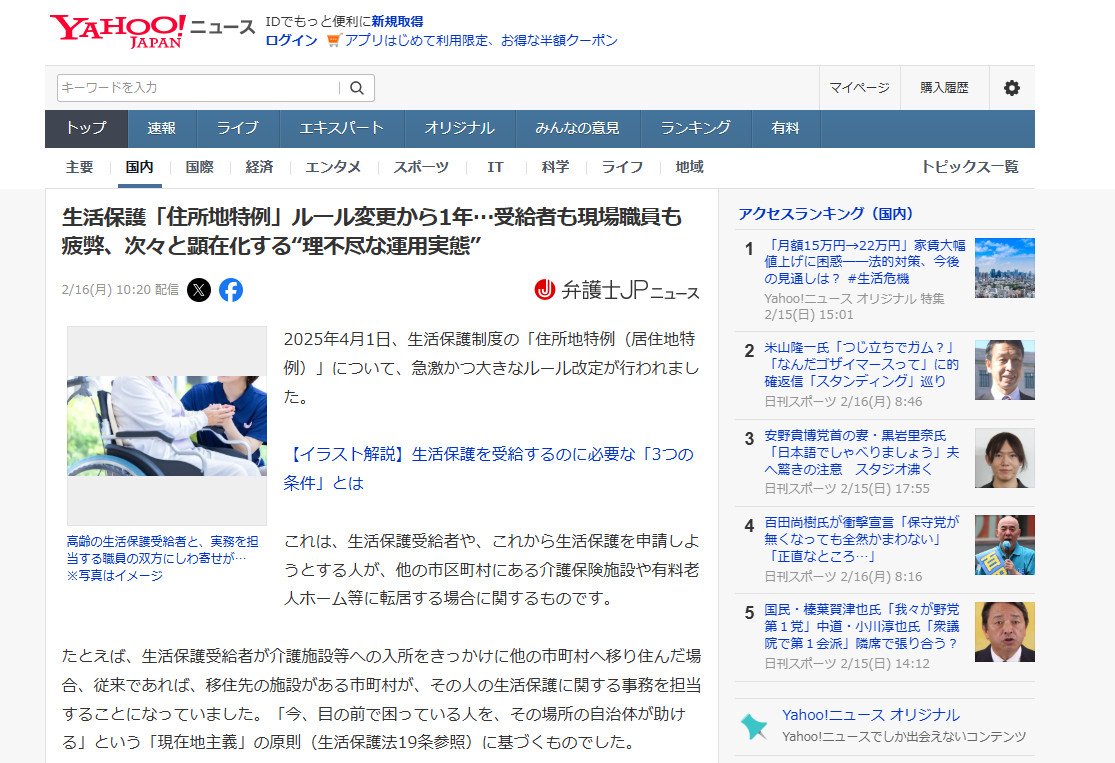Click the Yahoo!ニュース オリジナル pin icon
Screen dimensions: 1115x763
(x=754, y=725)
